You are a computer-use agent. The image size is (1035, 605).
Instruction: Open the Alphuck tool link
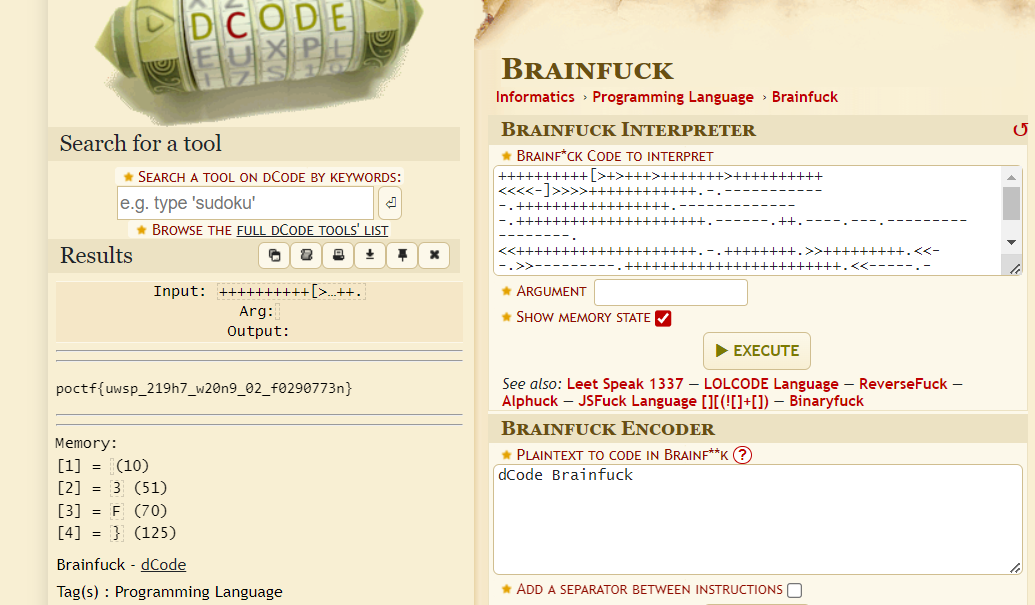[x=530, y=401]
